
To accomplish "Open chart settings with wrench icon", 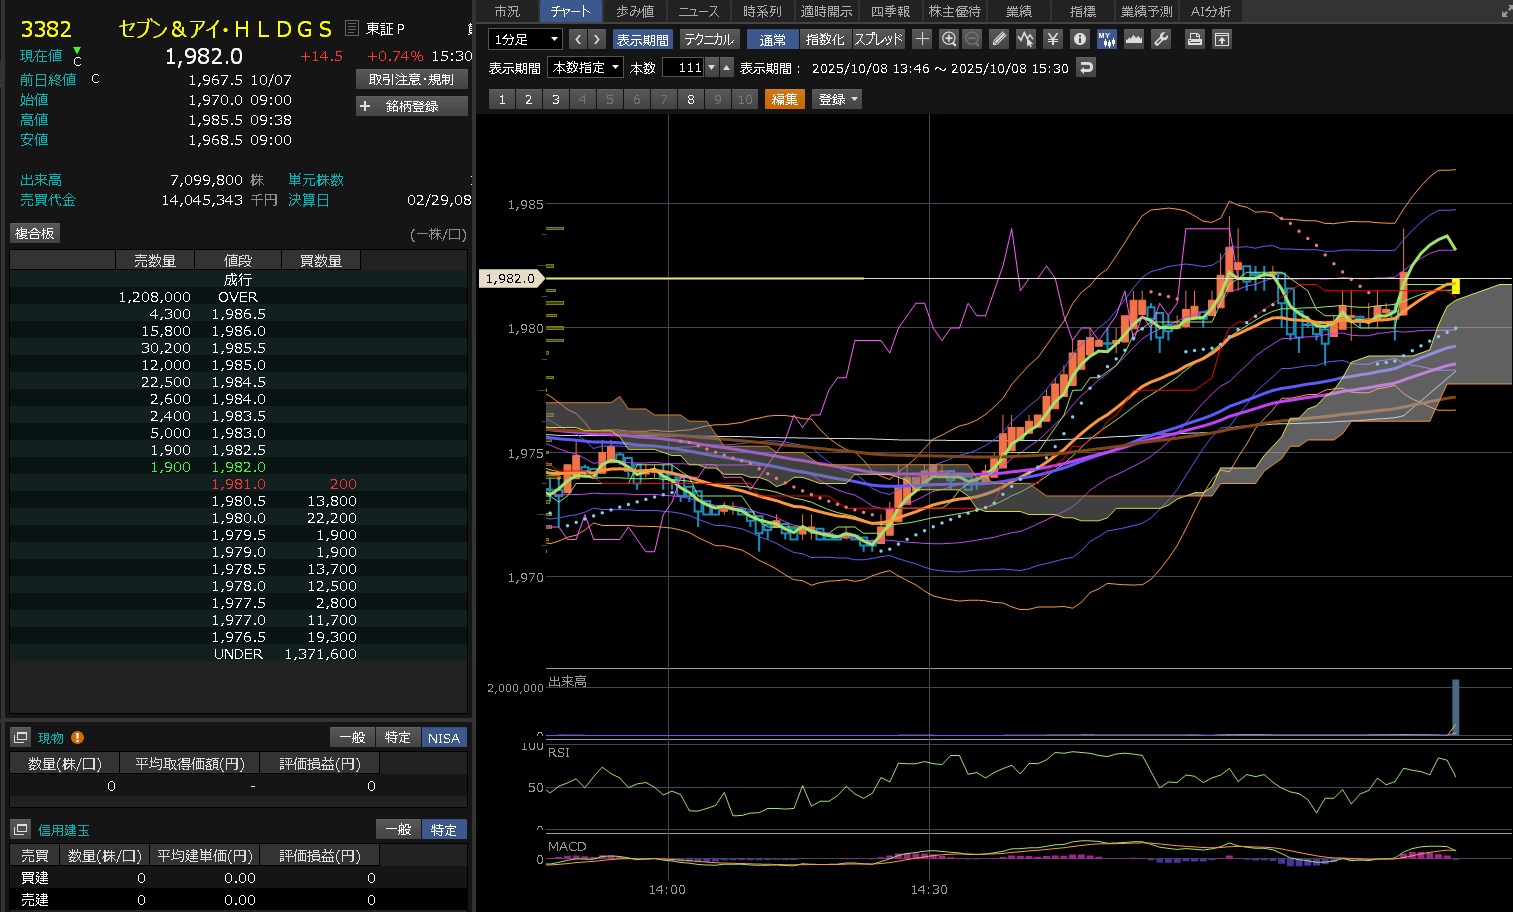I will pos(1161,39).
